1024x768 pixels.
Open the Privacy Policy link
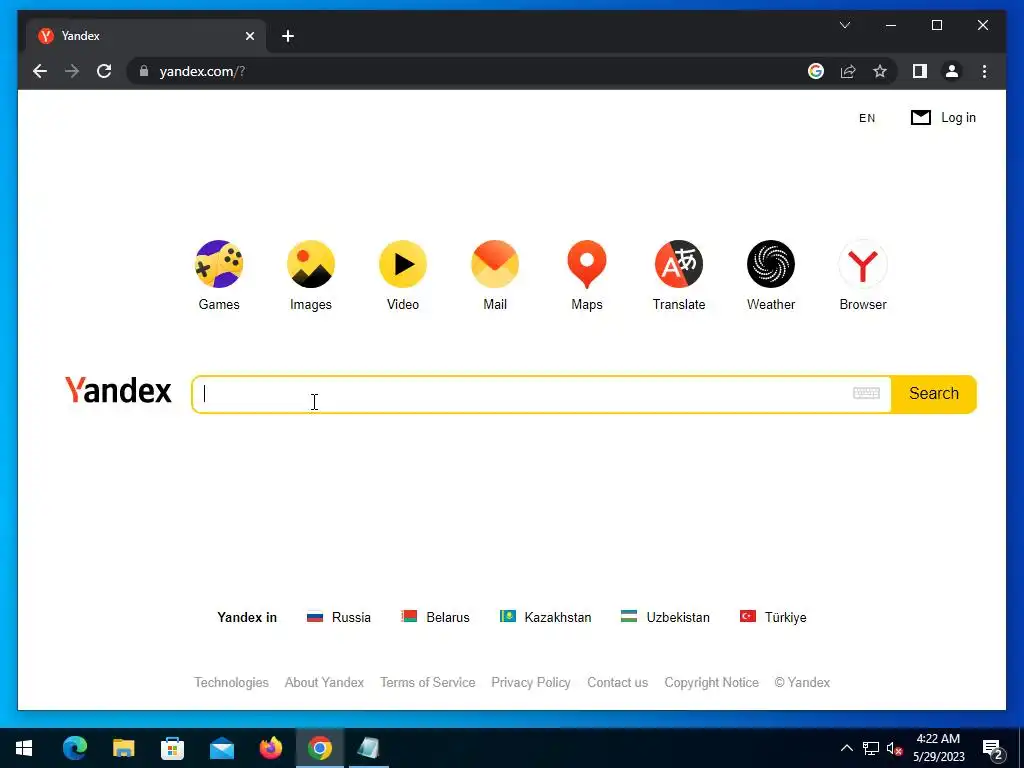[x=531, y=682]
